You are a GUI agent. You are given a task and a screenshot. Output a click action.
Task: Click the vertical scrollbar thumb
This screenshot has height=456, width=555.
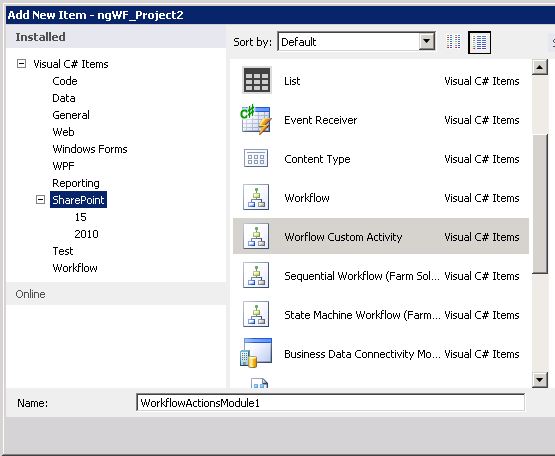pyautogui.click(x=540, y=204)
